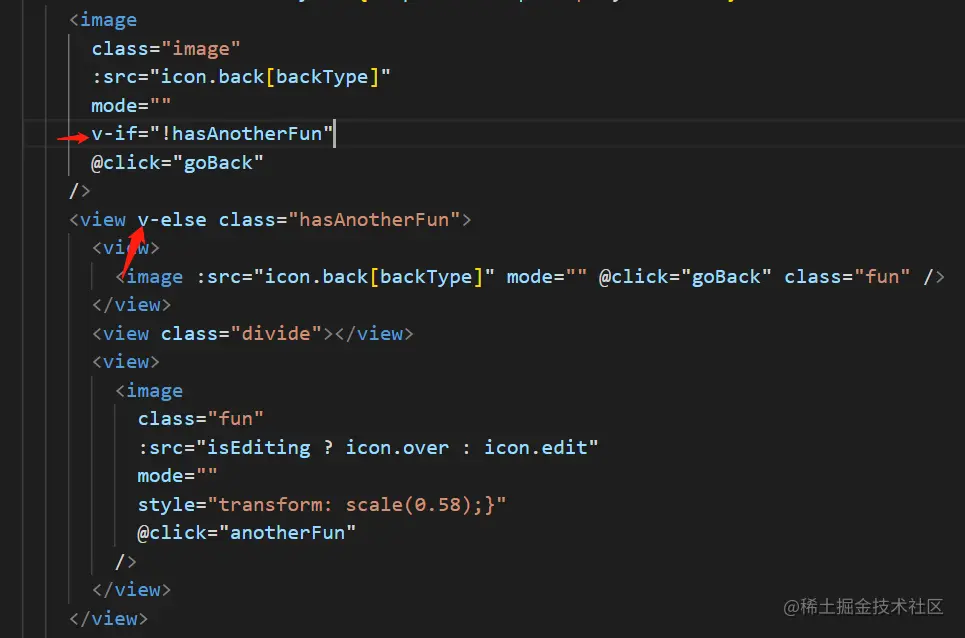Click the style="transform: scale(0.58);}" line

tap(321, 504)
